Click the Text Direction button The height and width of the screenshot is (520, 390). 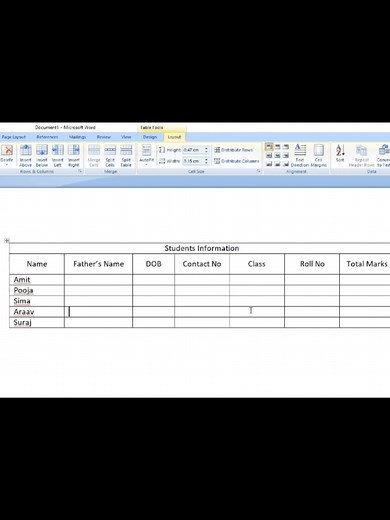(300, 156)
